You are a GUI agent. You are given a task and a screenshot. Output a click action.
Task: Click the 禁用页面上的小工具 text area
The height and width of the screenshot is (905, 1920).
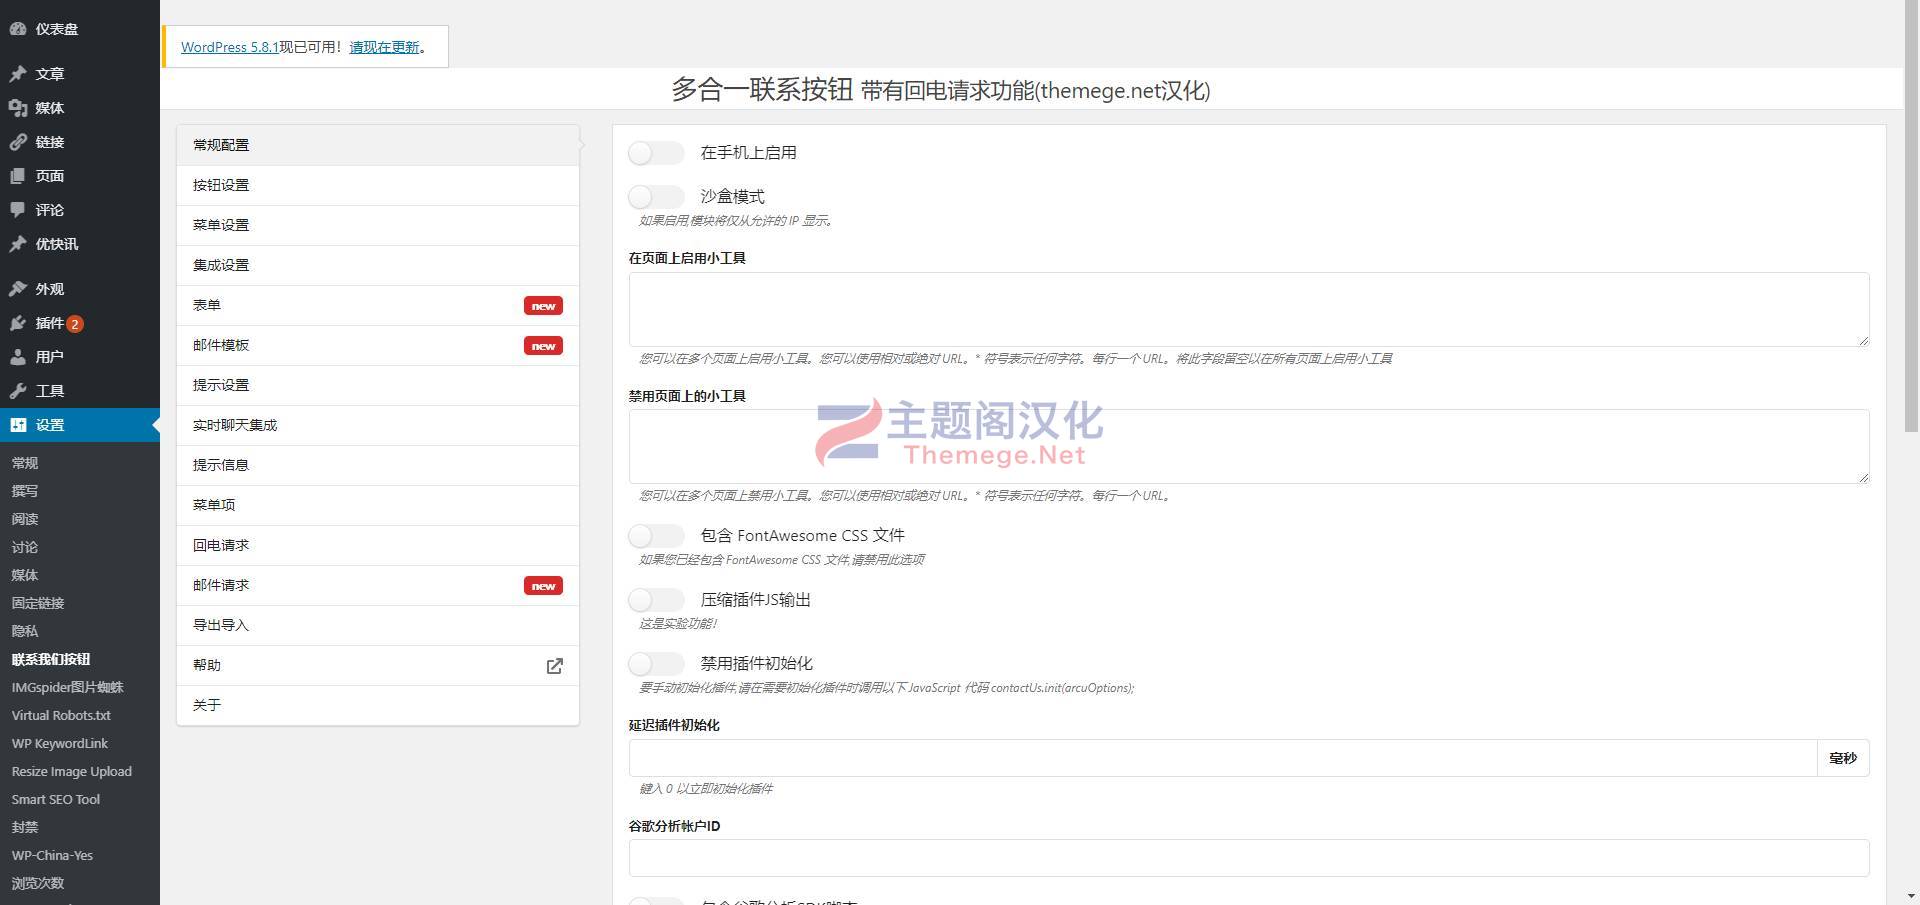click(1249, 447)
